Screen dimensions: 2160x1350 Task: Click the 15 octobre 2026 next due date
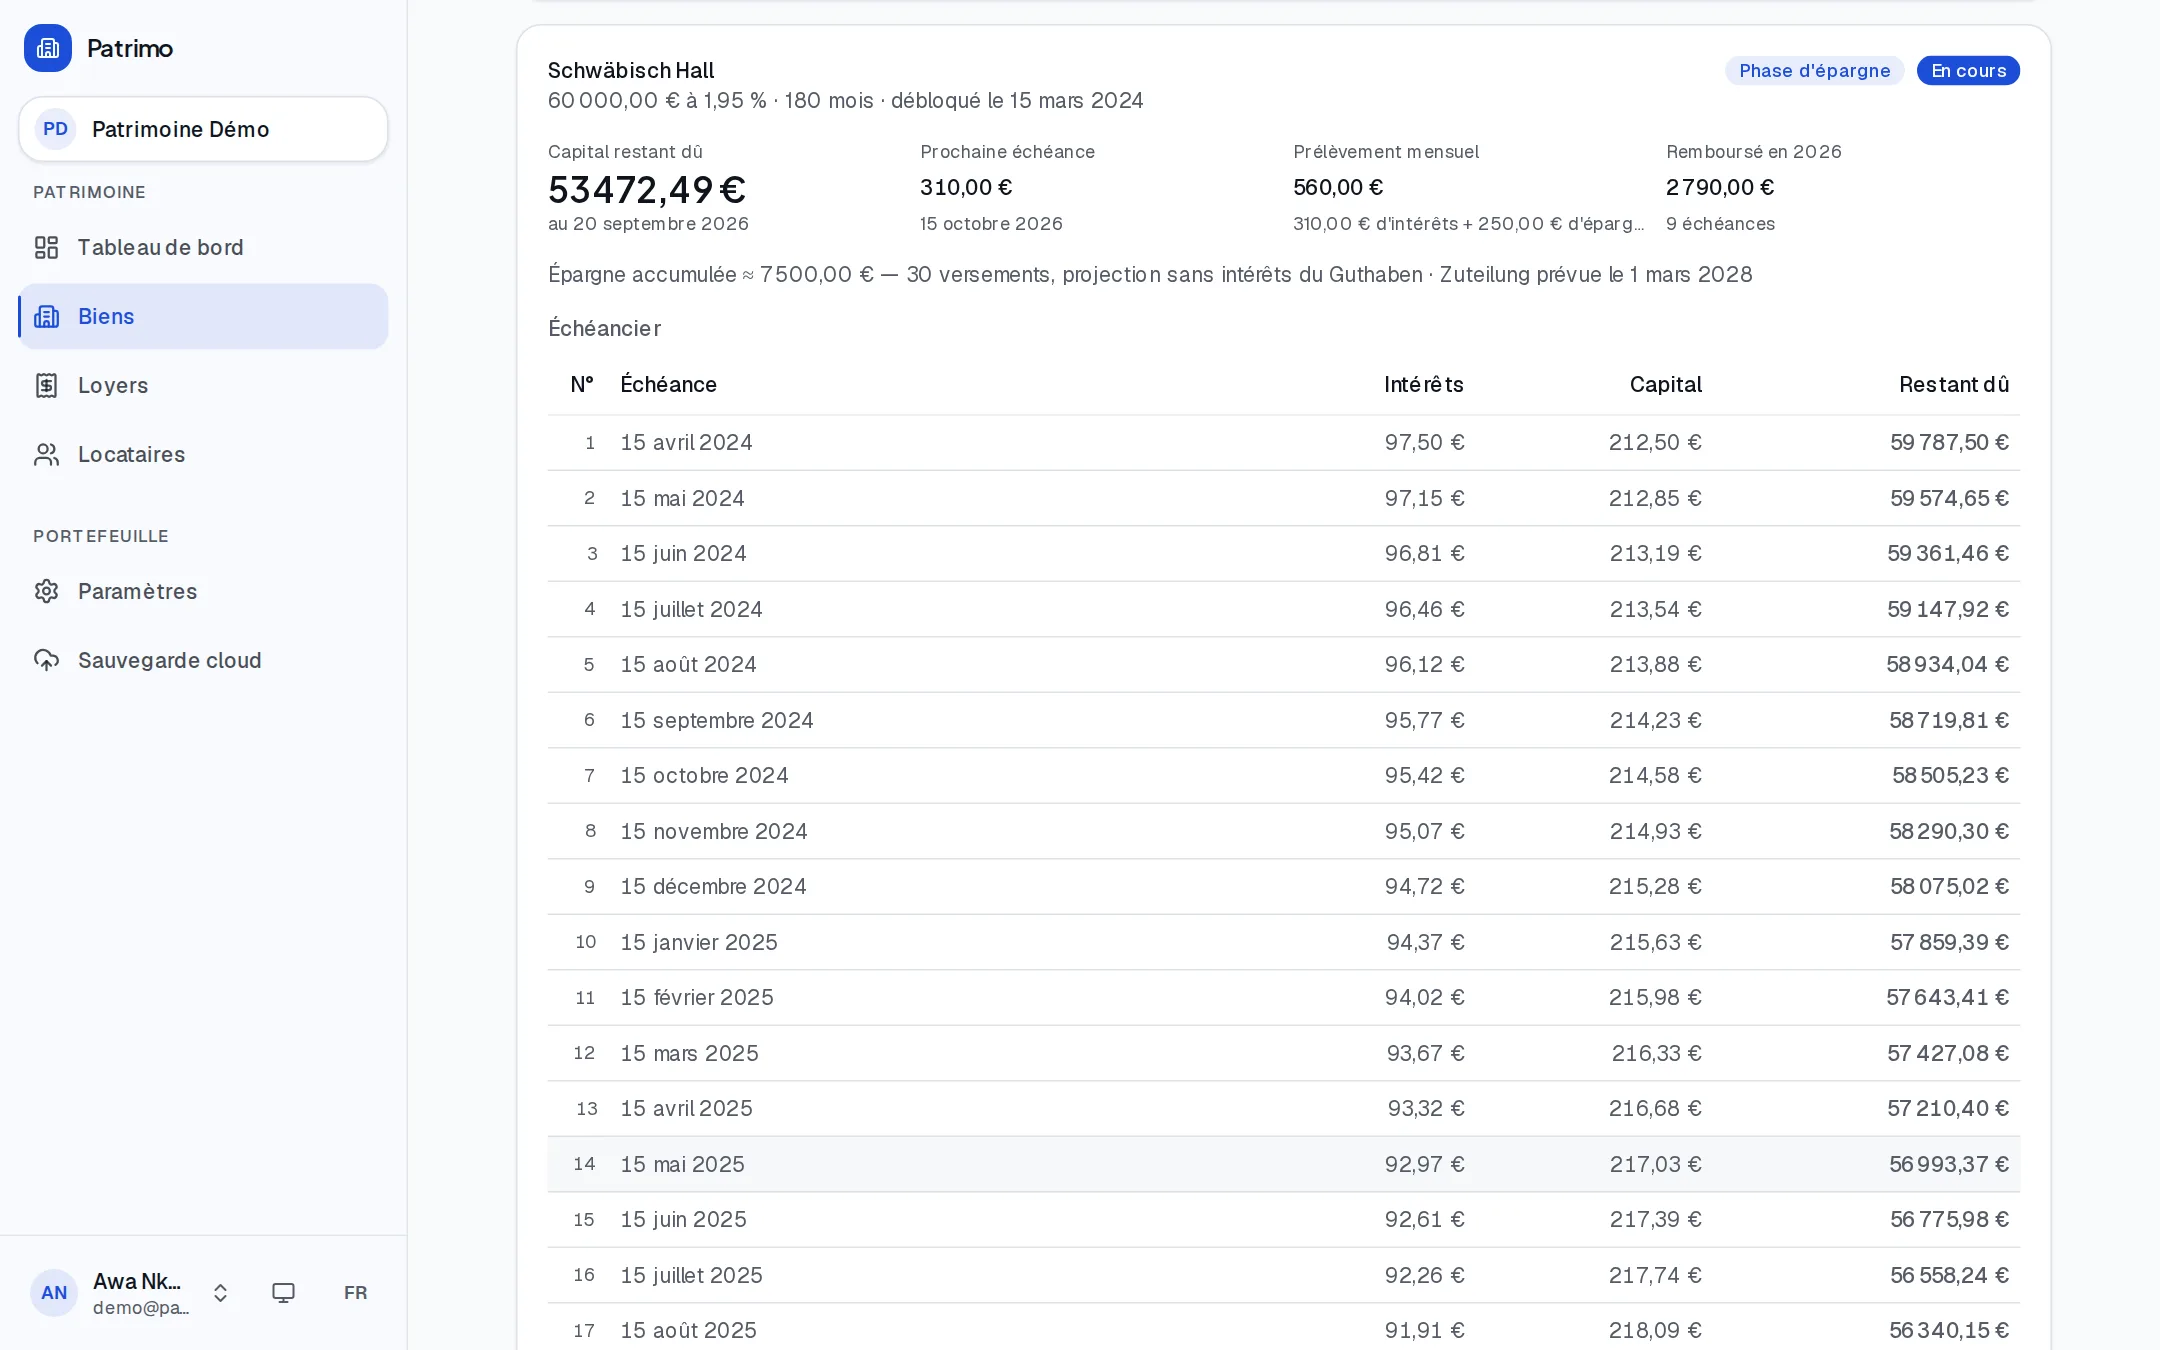[x=991, y=223]
